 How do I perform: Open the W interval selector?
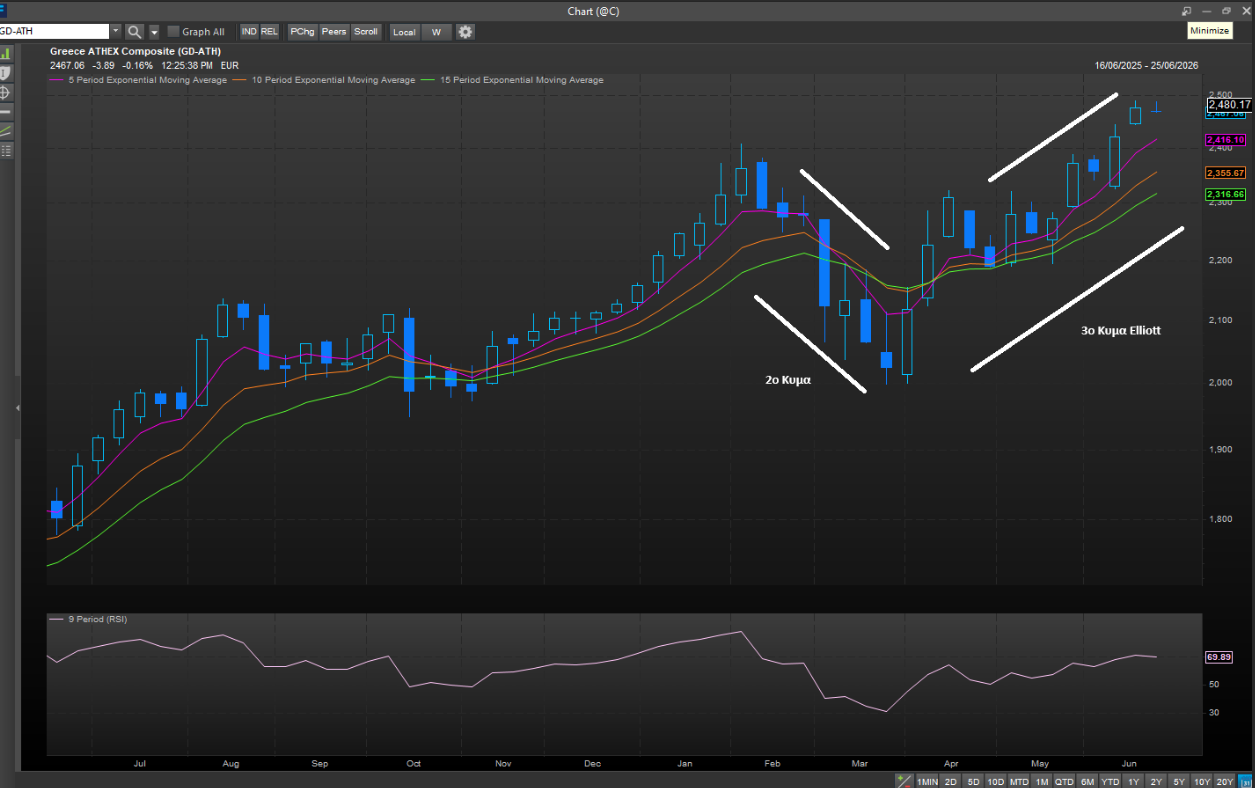(x=436, y=32)
